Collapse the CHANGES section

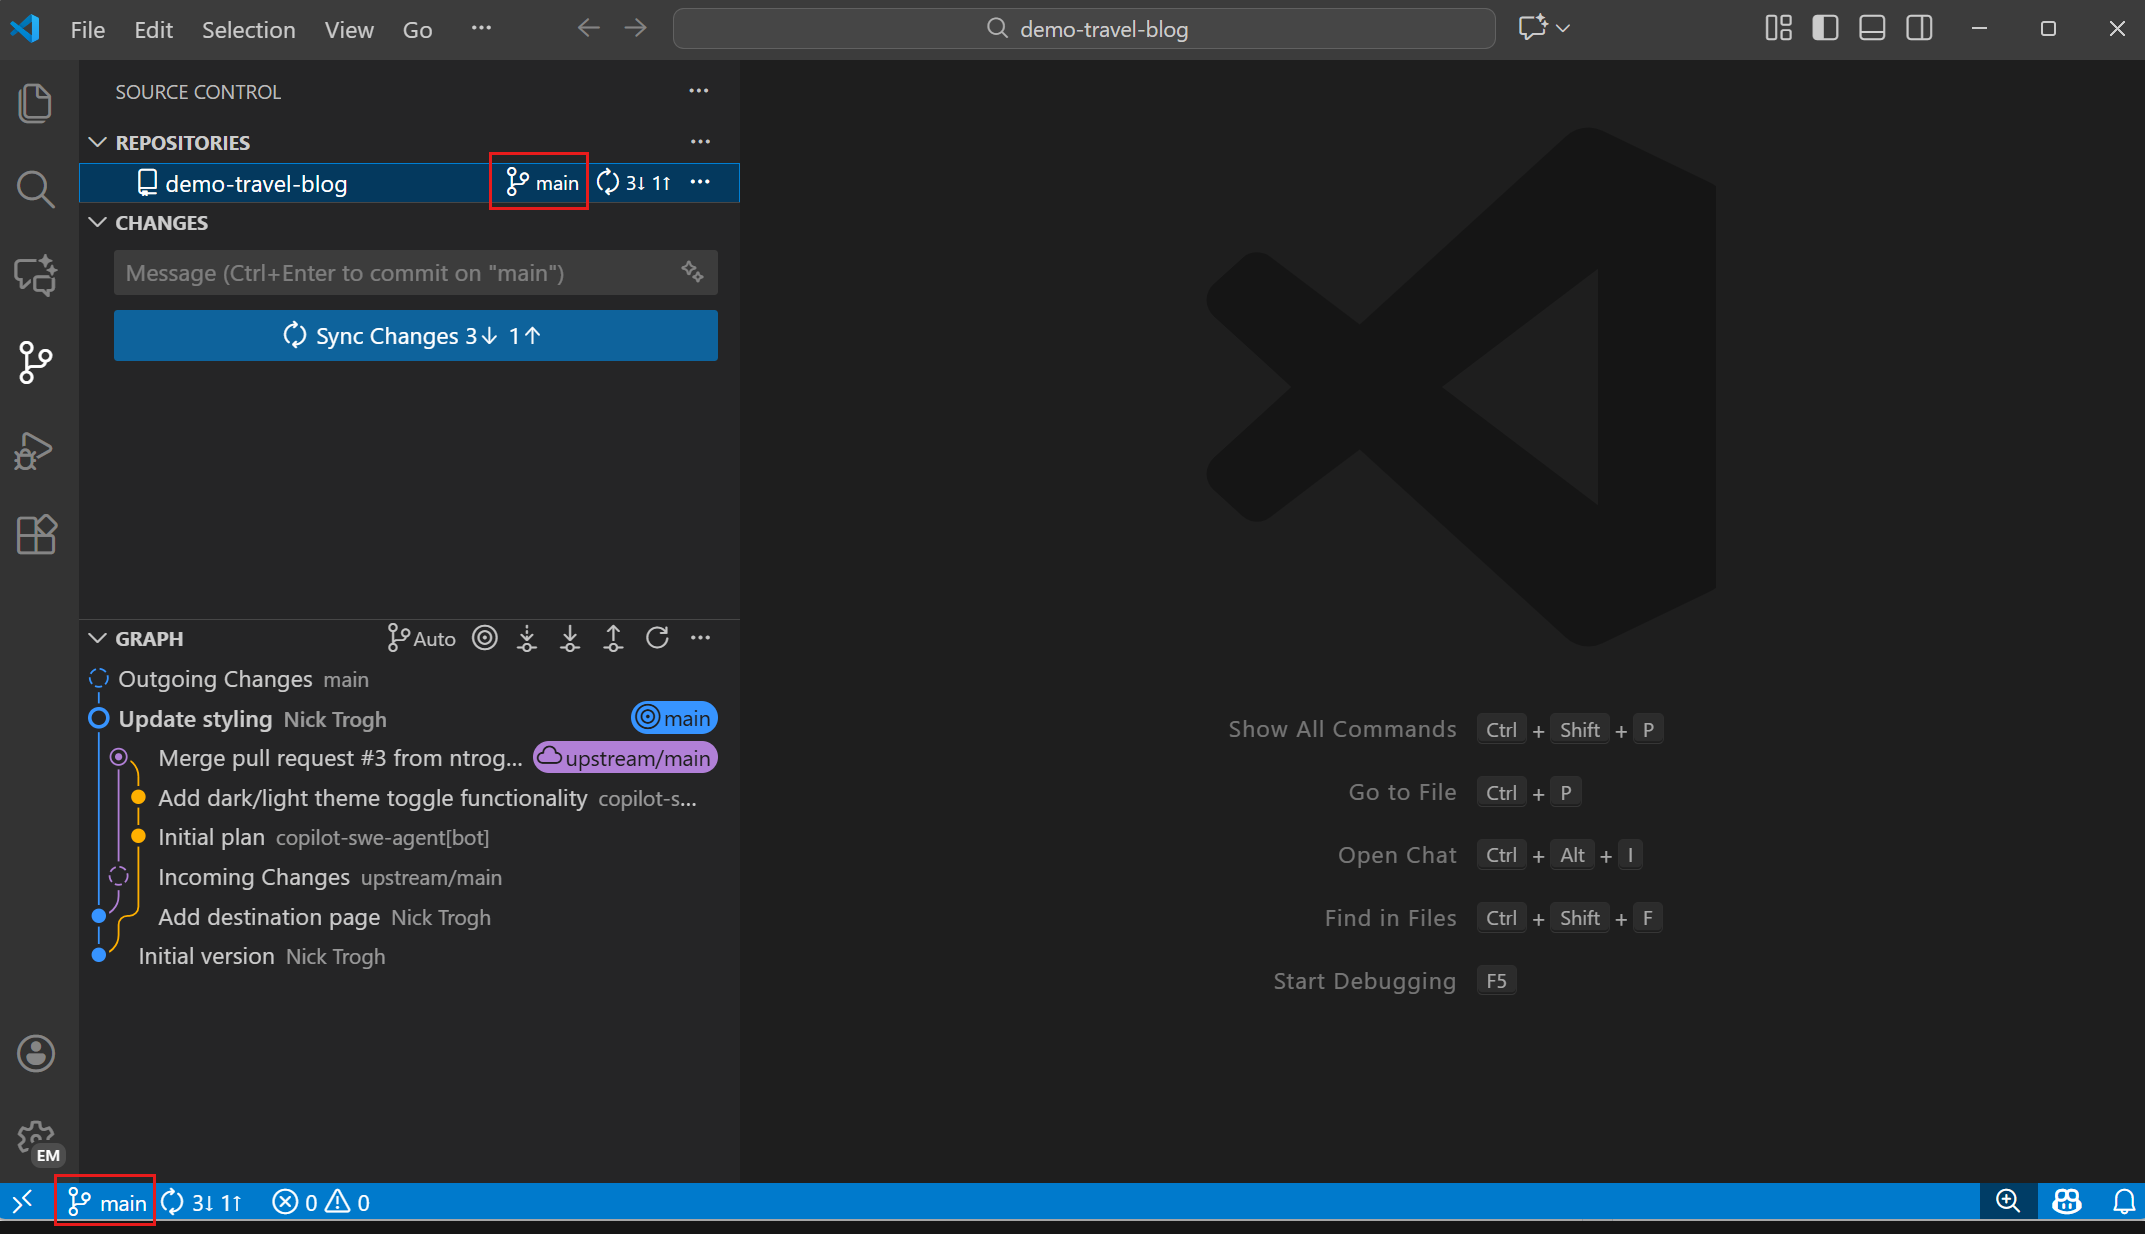point(97,222)
